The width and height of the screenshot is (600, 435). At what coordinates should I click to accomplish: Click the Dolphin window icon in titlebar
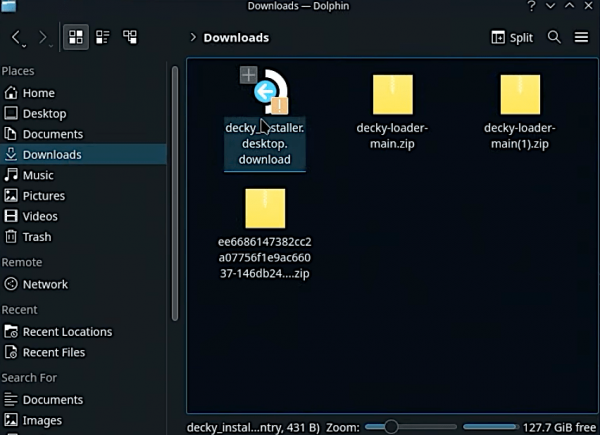8,6
